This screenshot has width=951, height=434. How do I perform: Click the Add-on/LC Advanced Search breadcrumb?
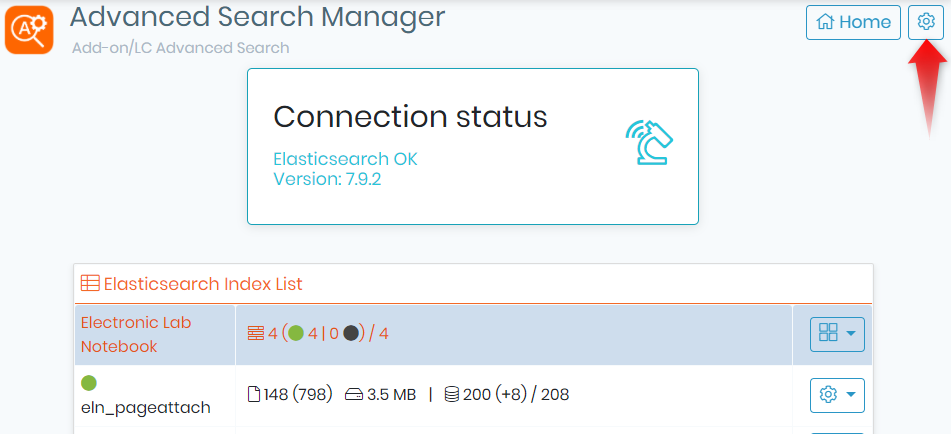click(x=181, y=47)
